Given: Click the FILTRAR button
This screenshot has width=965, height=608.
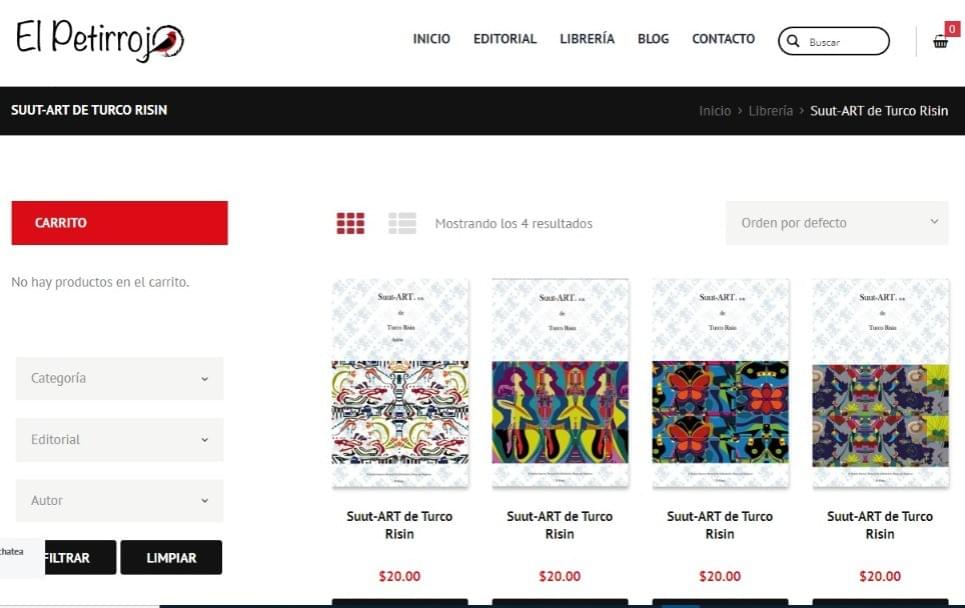Looking at the screenshot, I should (x=66, y=558).
